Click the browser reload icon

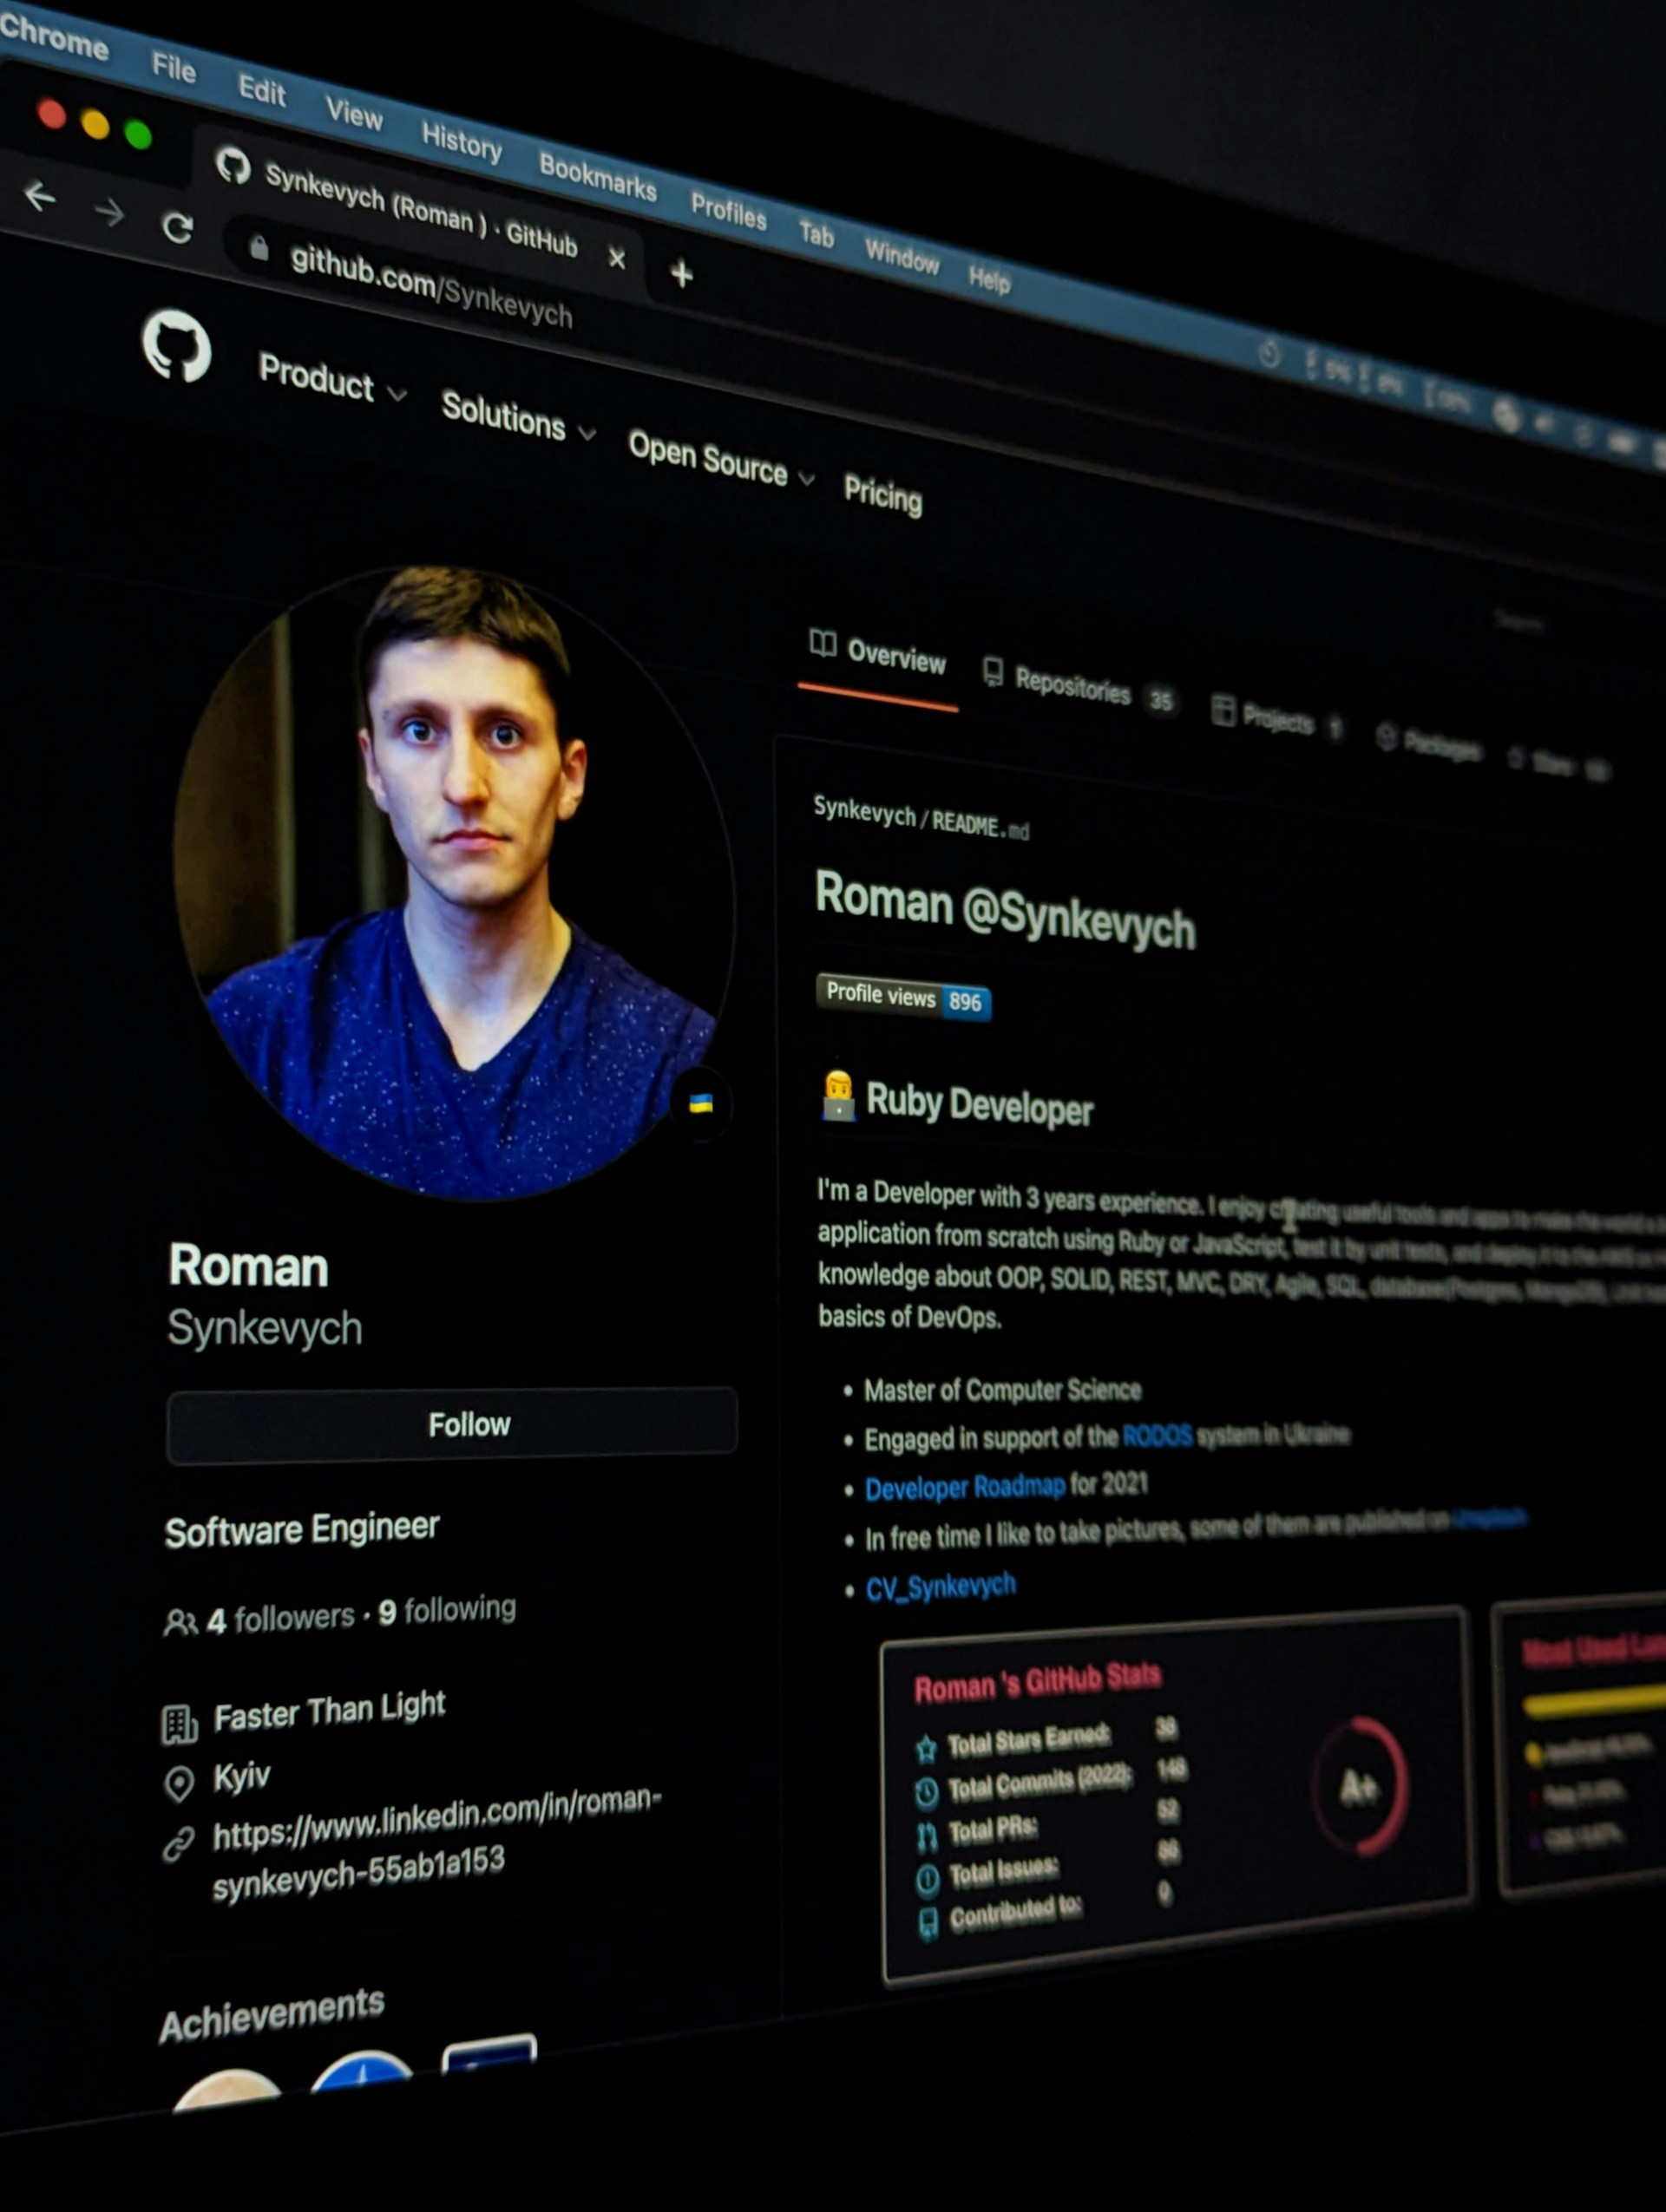178,229
